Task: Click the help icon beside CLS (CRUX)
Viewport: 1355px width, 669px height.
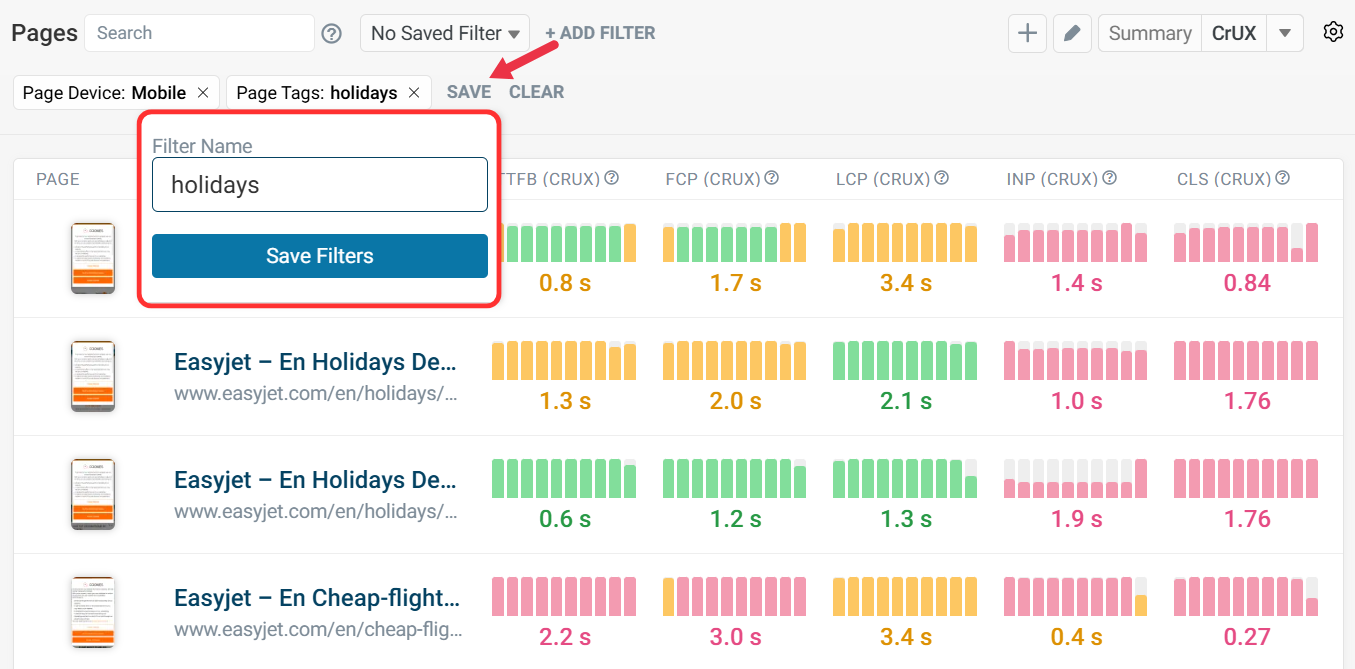Action: 1283,178
